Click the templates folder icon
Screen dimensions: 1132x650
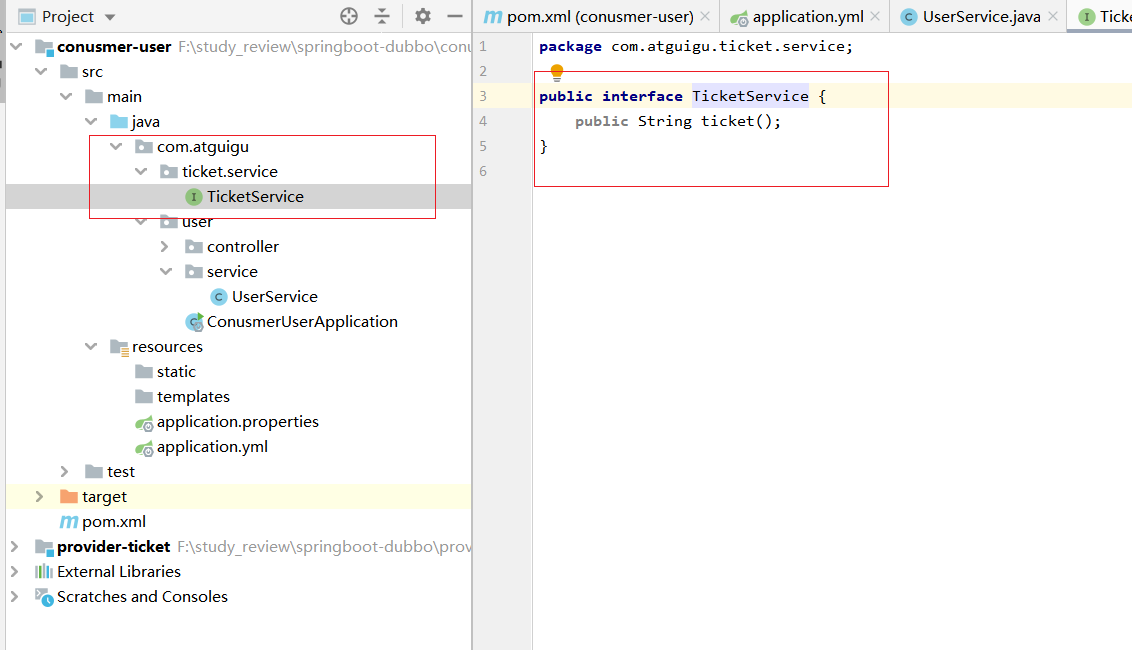[144, 396]
